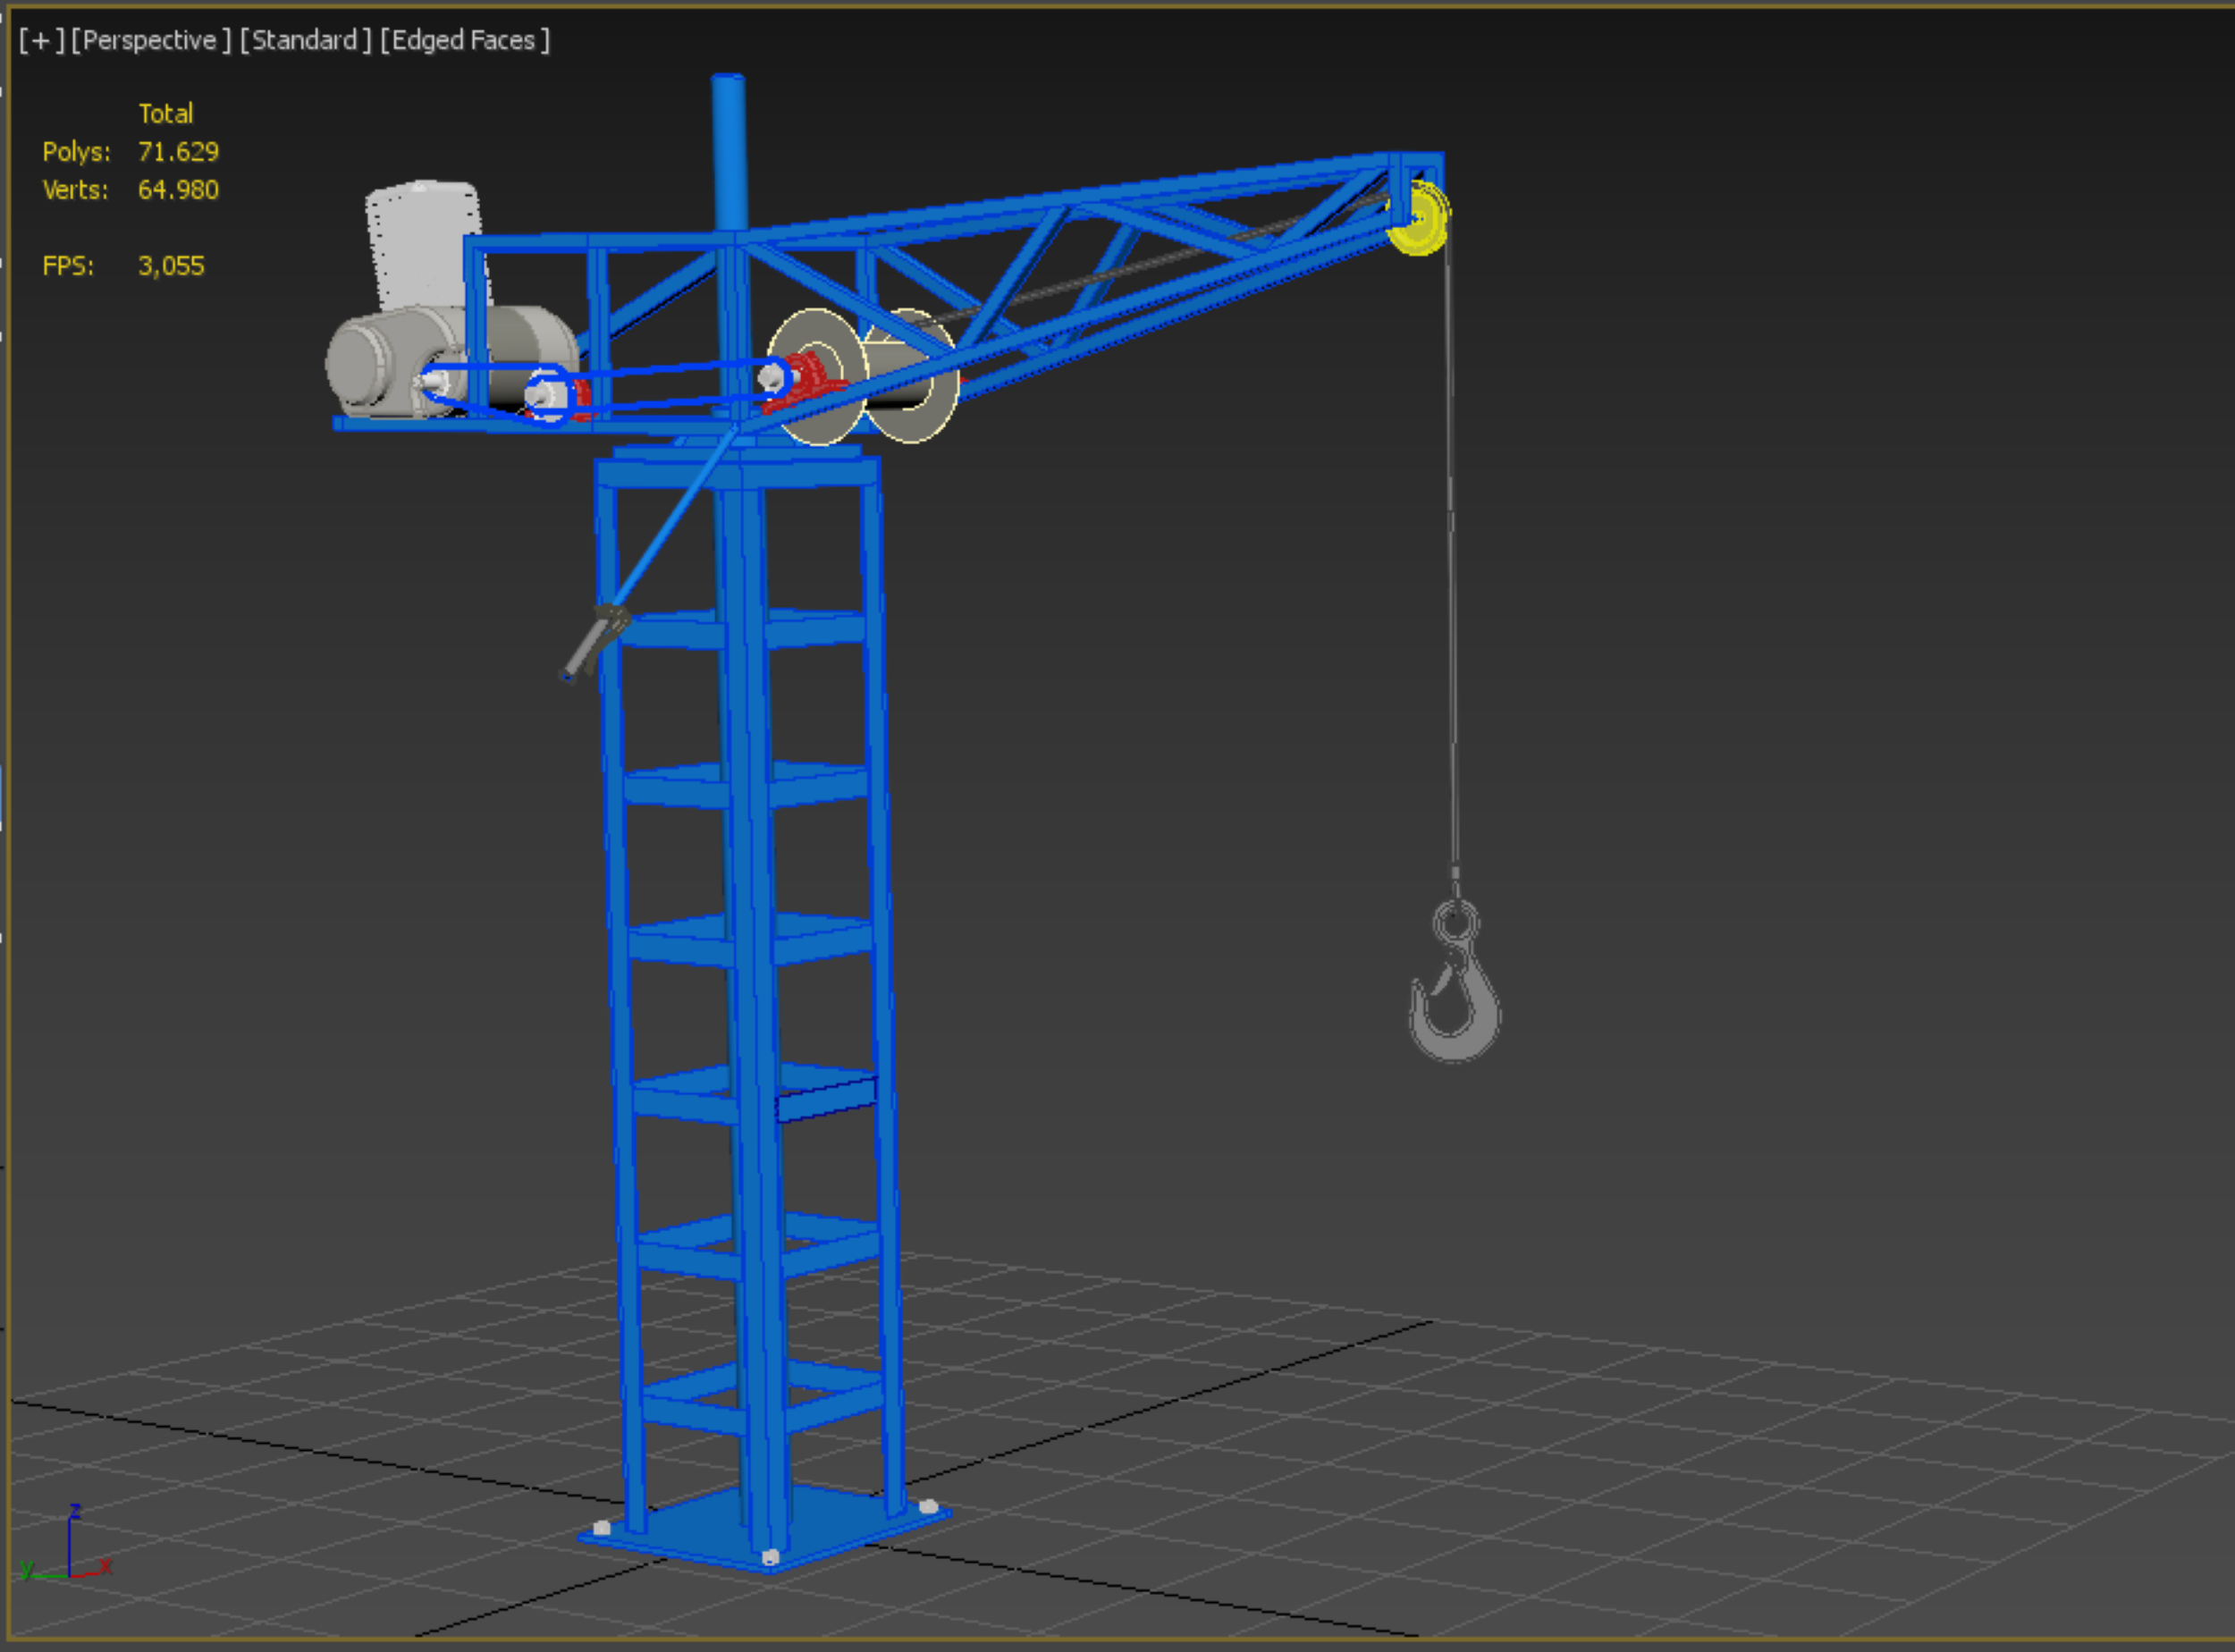Select the white gearbox above the motor
The image size is (2235, 1652).
tap(422, 245)
